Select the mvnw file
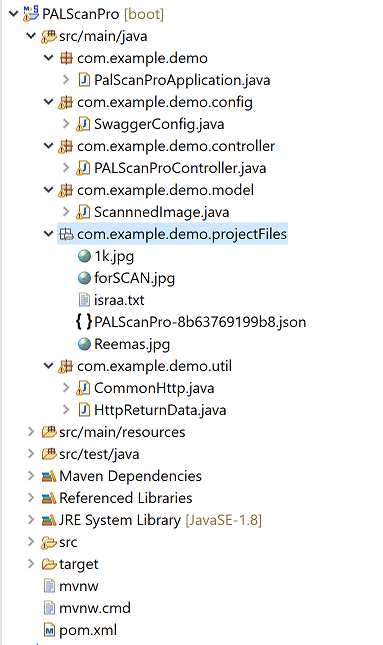The width and height of the screenshot is (383, 645). point(79,586)
